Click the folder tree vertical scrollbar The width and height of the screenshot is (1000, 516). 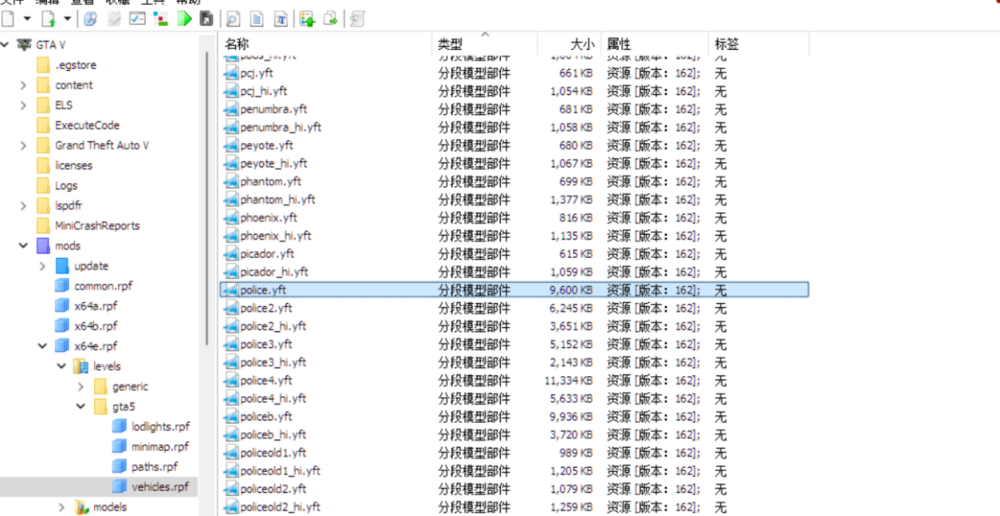(x=207, y=198)
